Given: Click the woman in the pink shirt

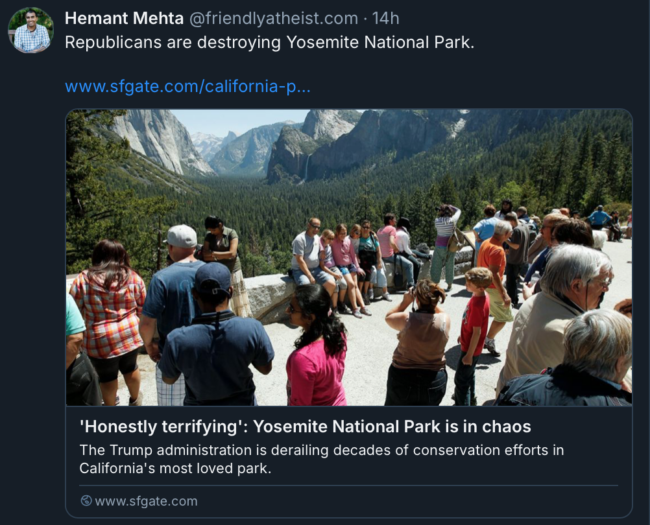Looking at the screenshot, I should click(x=317, y=346).
